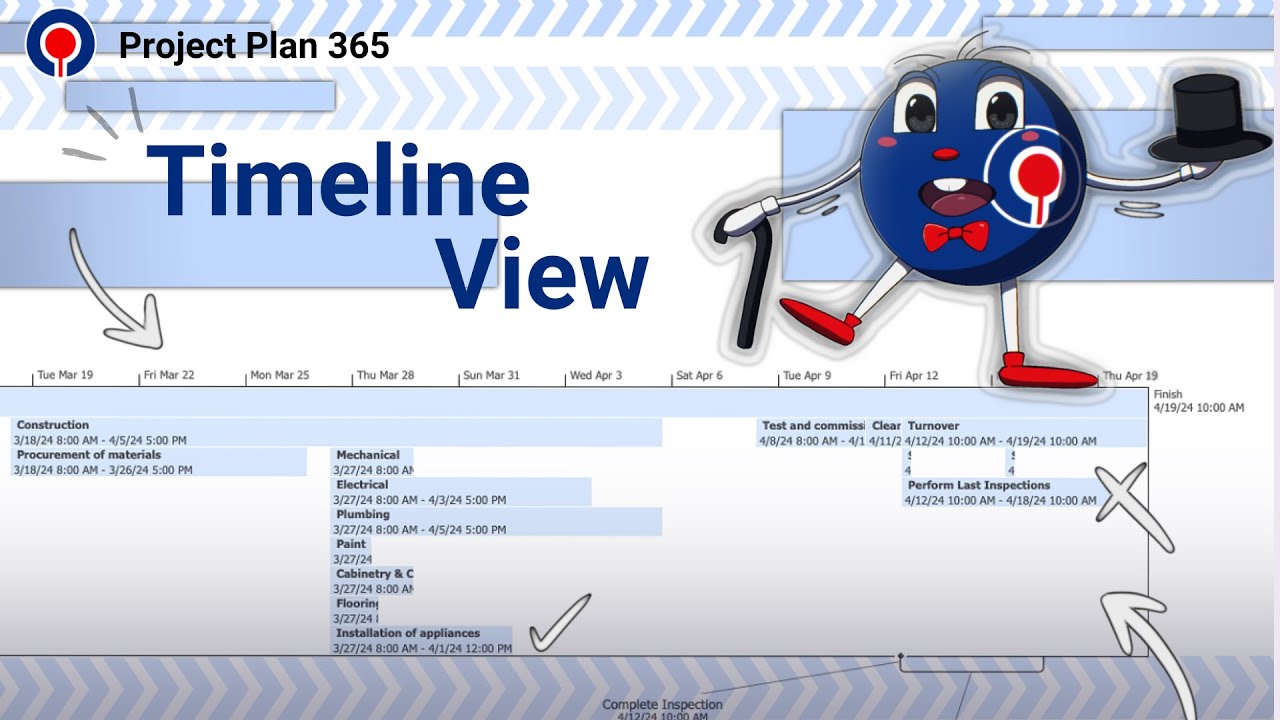Click the Fri Apr 12 date tick

click(913, 375)
